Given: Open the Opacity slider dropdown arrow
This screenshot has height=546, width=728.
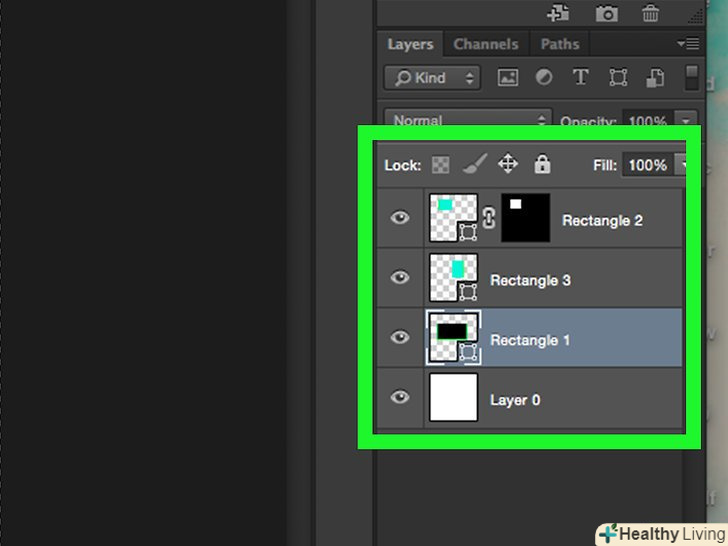Looking at the screenshot, I should coord(685,119).
